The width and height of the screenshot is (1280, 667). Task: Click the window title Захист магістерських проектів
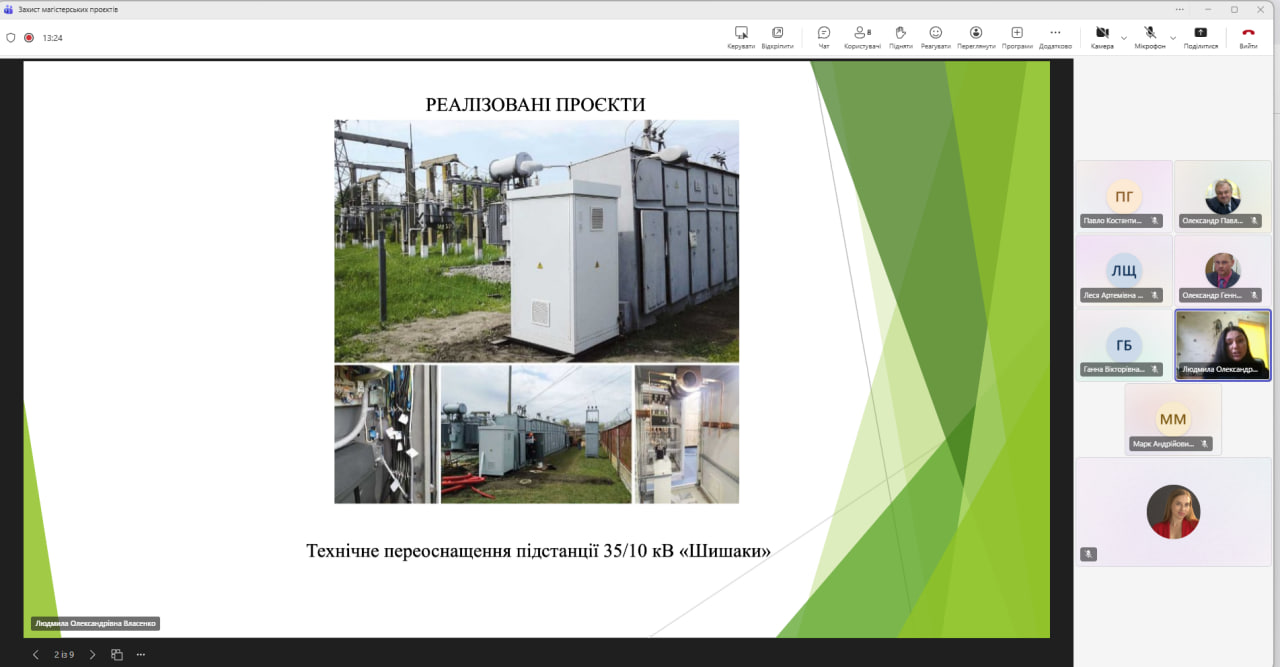click(x=68, y=9)
